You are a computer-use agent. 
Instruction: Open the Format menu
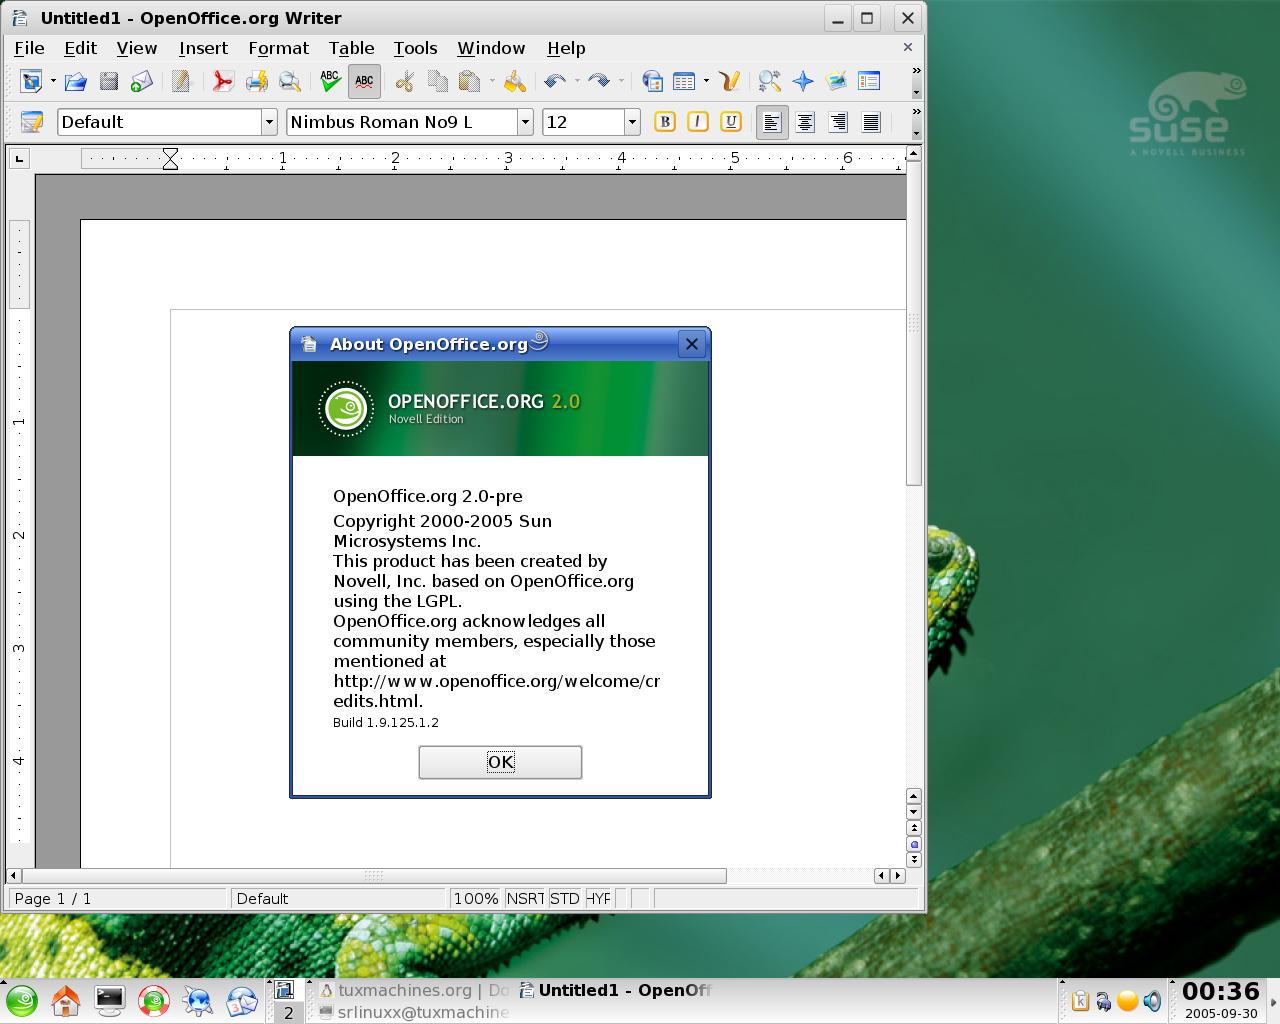tap(278, 48)
